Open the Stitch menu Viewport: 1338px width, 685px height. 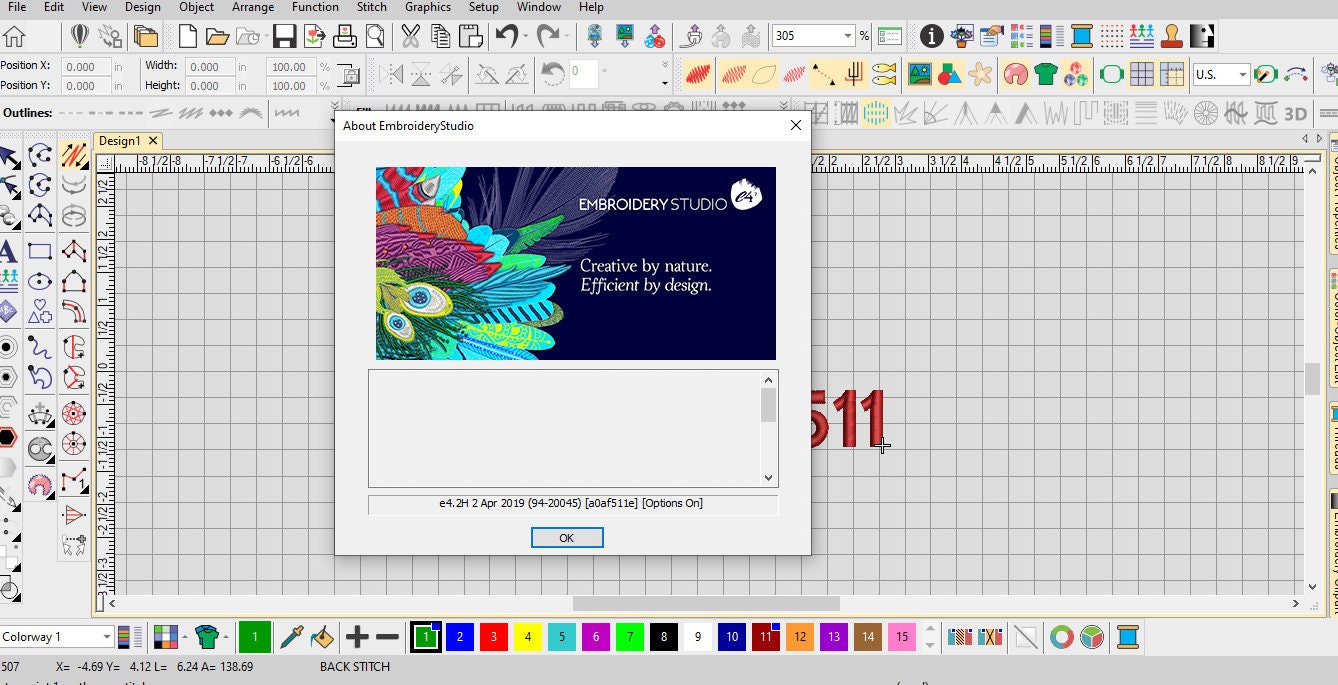(x=371, y=7)
